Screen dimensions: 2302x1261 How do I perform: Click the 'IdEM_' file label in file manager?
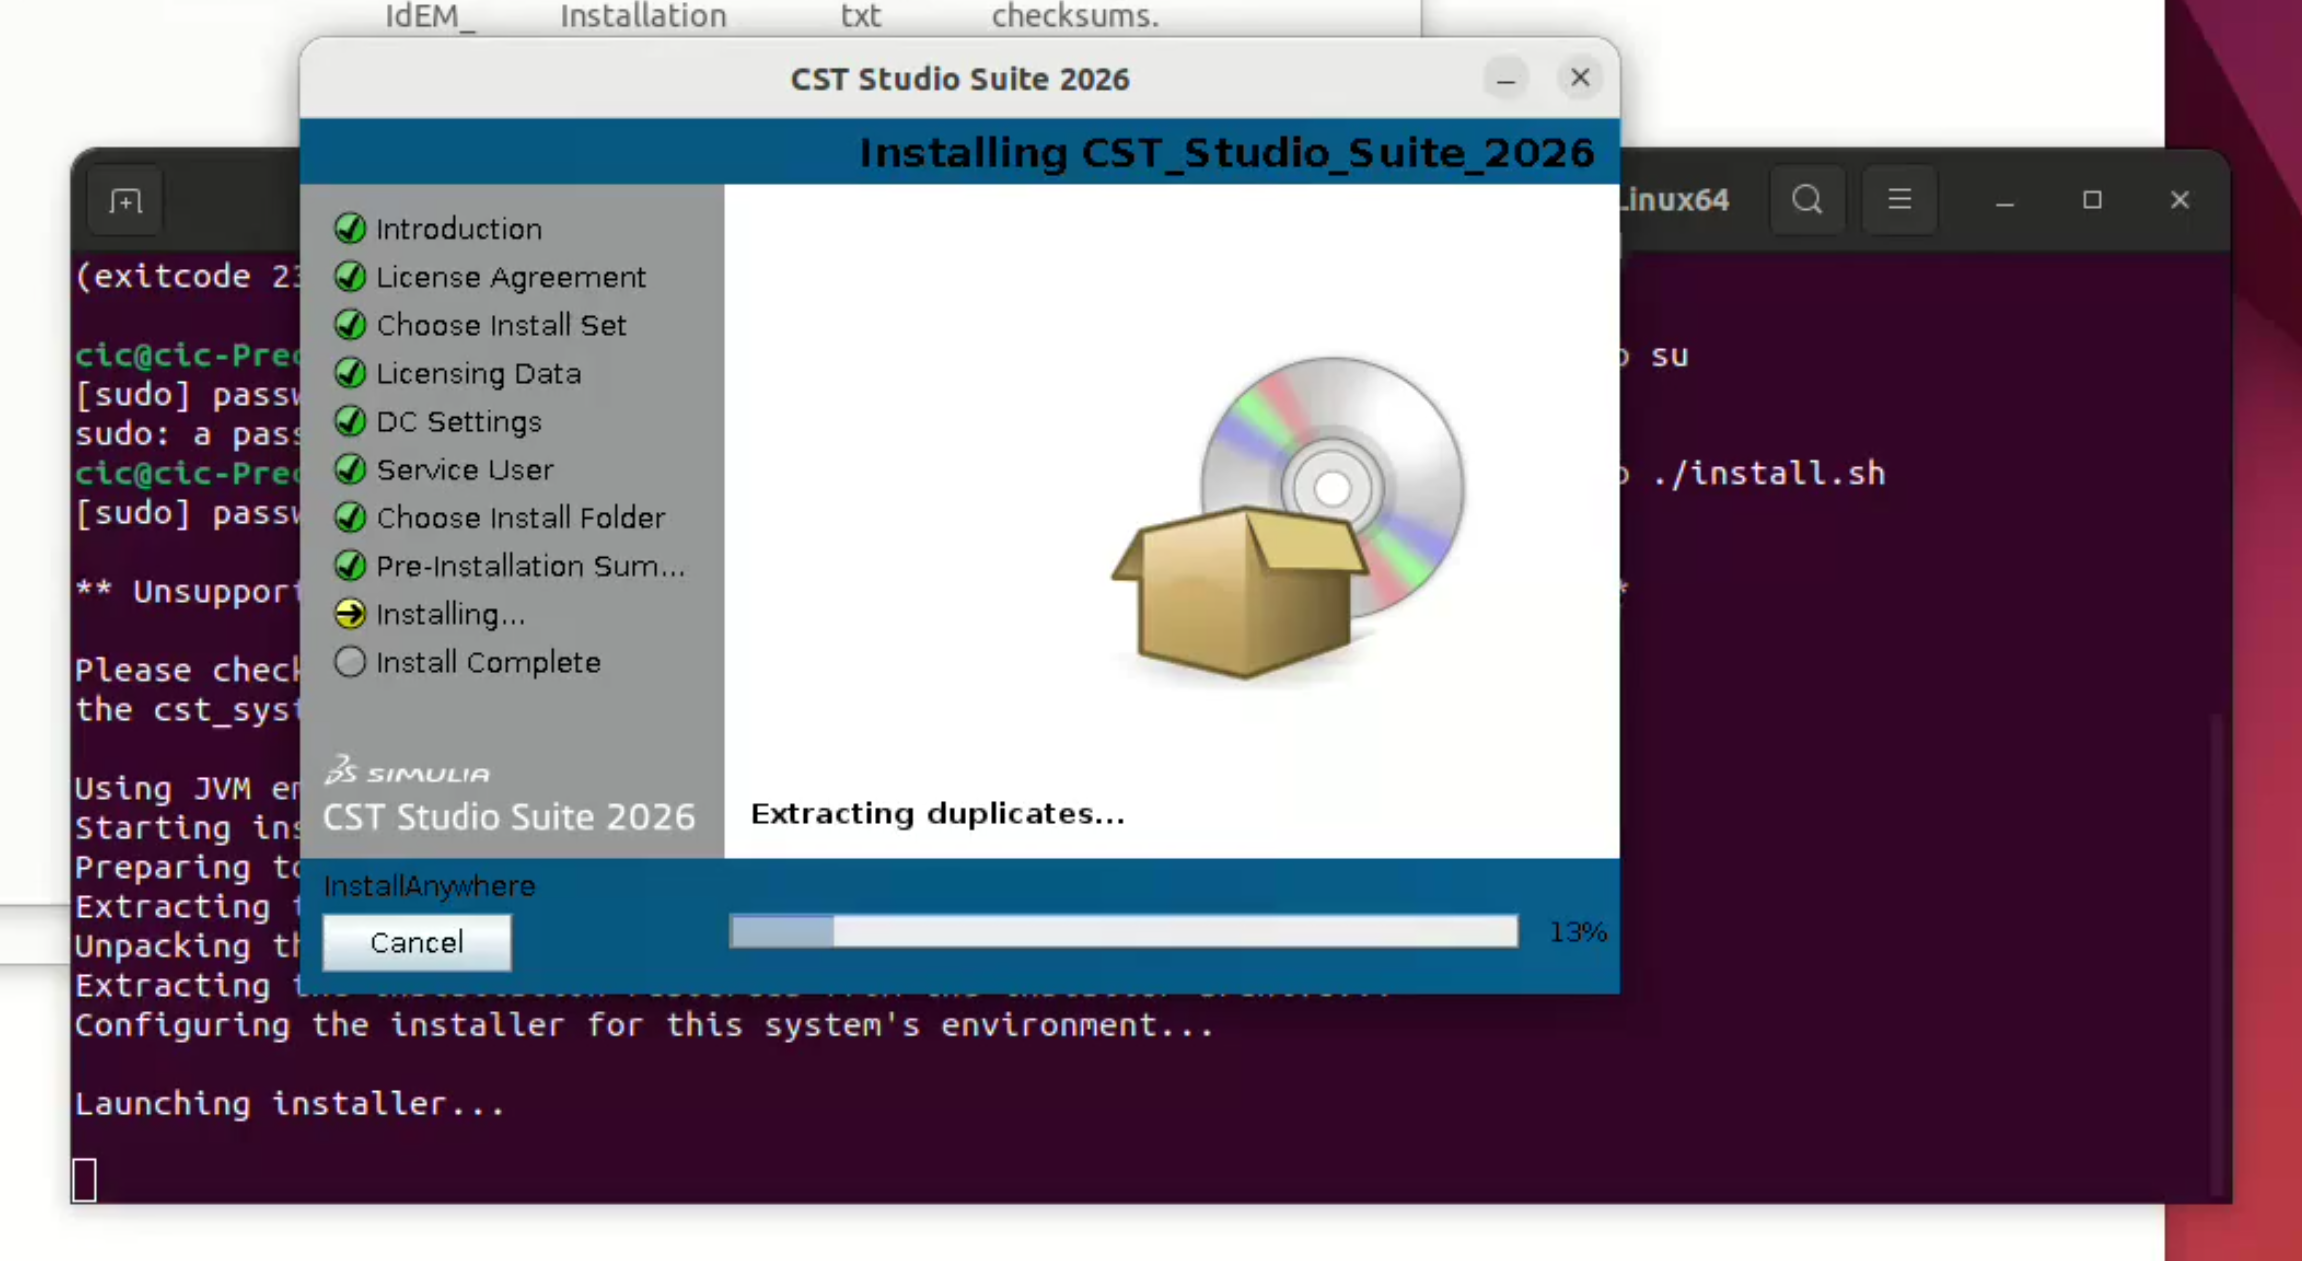(x=430, y=16)
